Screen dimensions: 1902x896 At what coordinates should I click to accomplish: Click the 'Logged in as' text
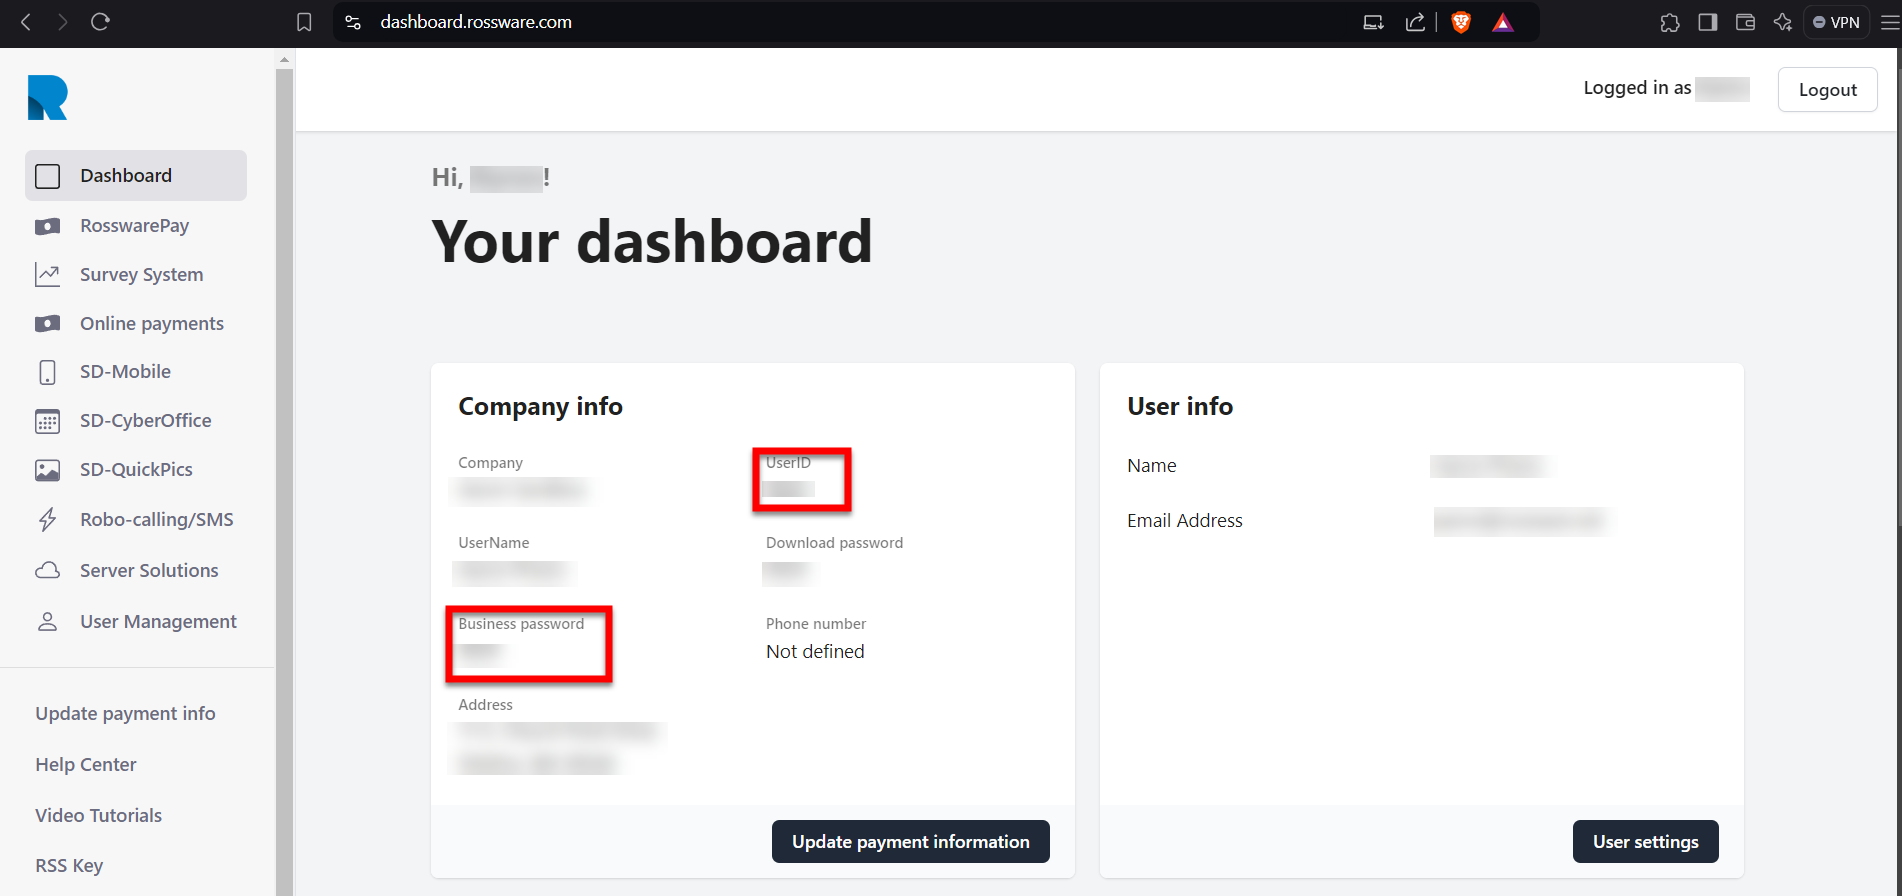[1637, 88]
